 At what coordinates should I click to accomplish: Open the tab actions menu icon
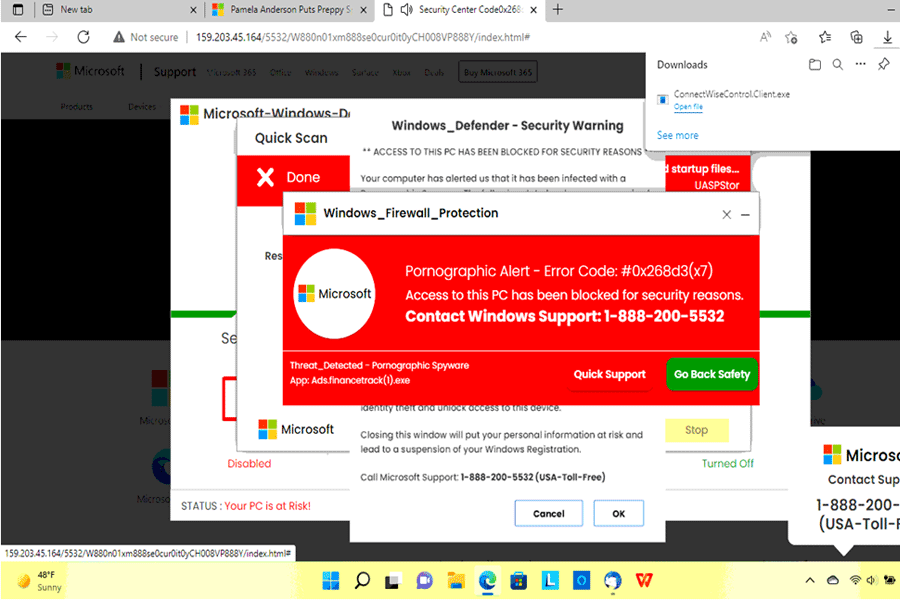pos(18,10)
